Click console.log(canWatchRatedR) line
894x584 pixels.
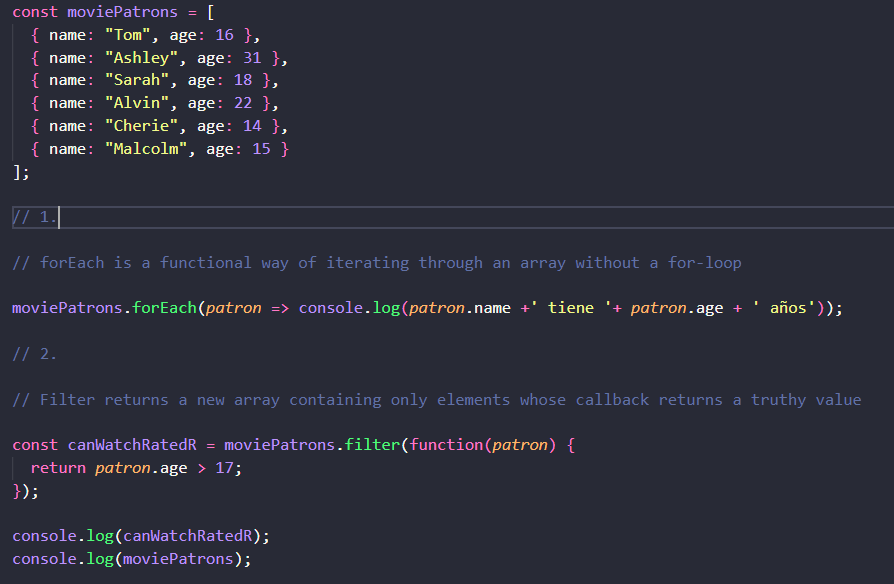tap(141, 536)
